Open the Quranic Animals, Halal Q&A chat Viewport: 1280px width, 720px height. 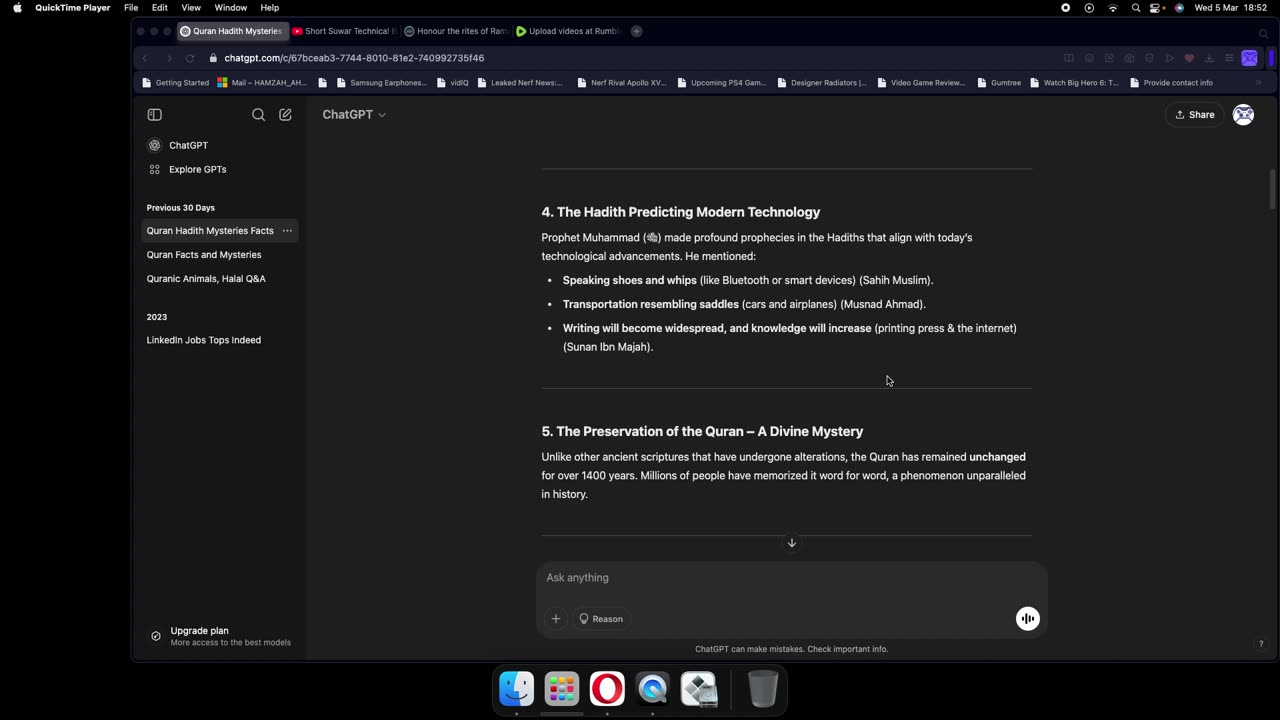tap(206, 279)
